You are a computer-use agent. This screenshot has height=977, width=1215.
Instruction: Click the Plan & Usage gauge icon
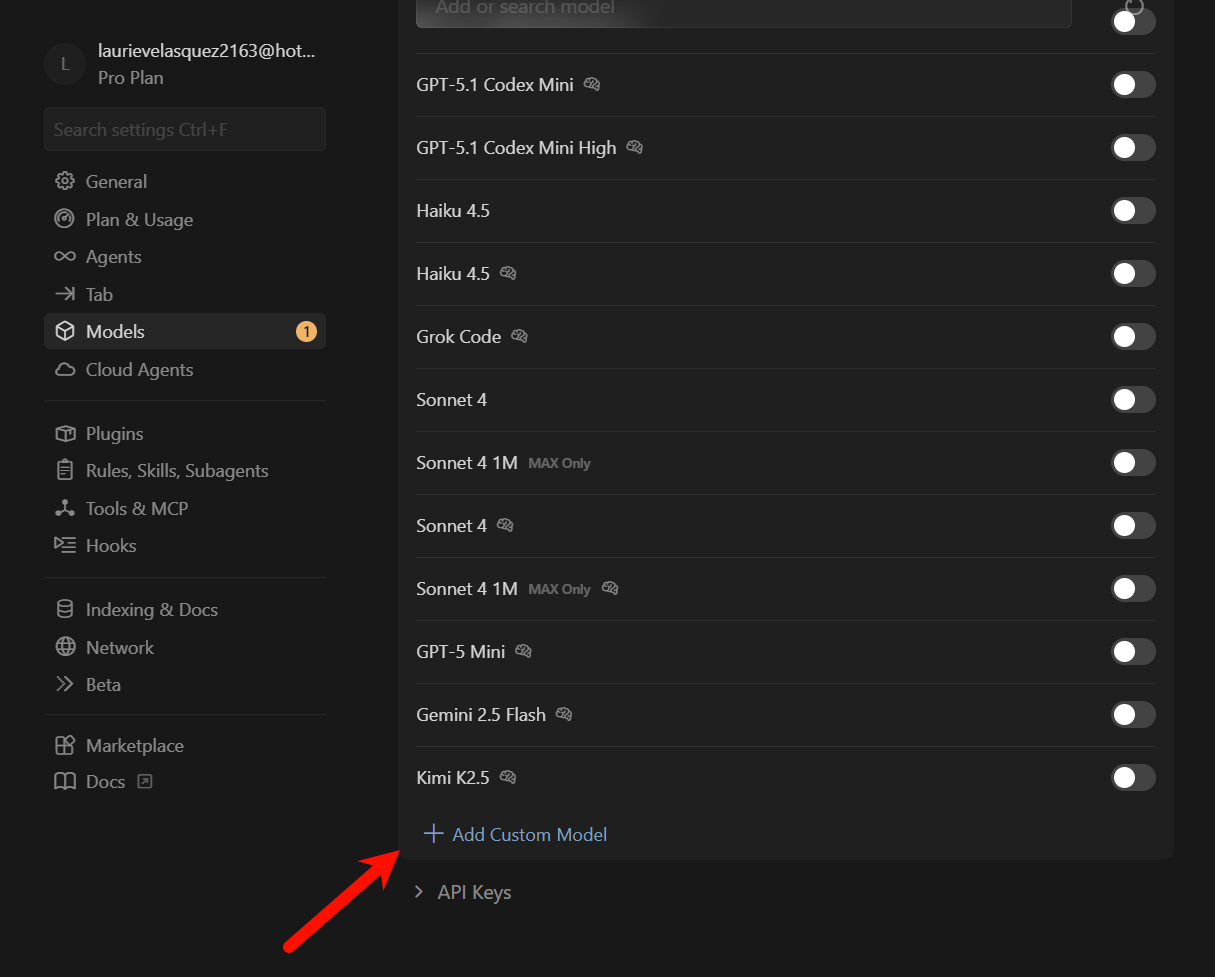click(65, 219)
